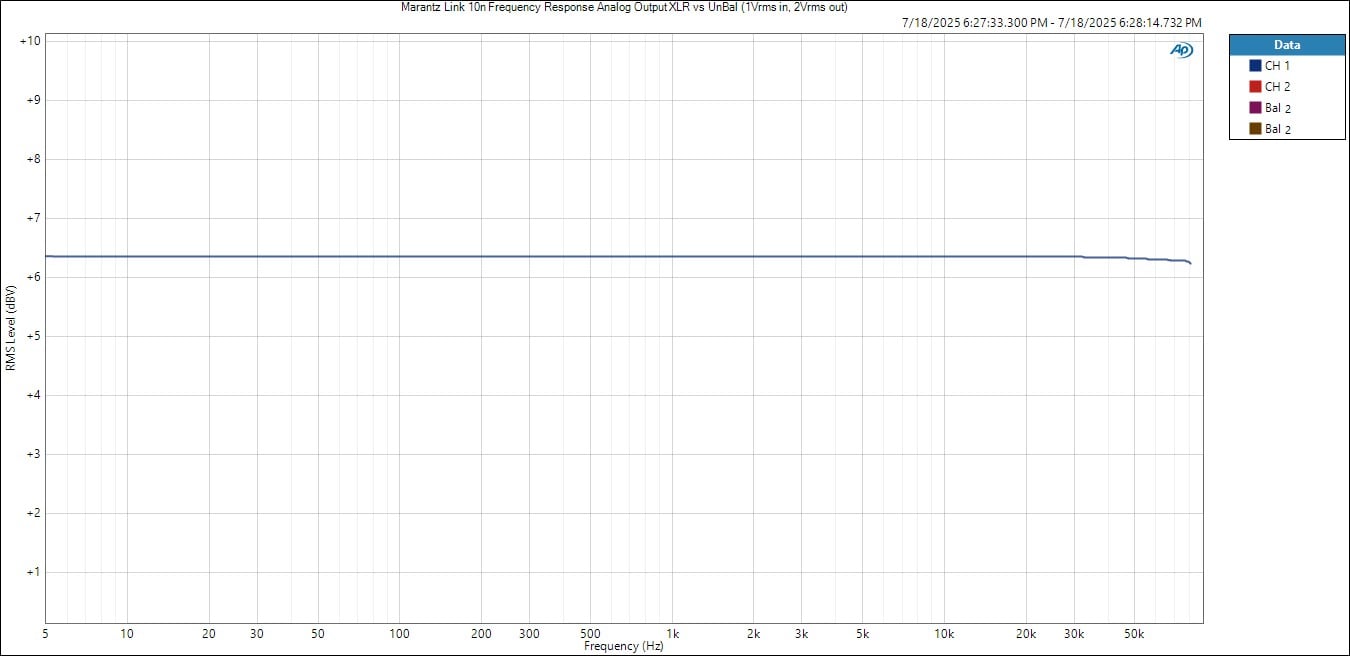Select the Data legend header
Viewport: 1350px width, 656px height.
[x=1287, y=45]
